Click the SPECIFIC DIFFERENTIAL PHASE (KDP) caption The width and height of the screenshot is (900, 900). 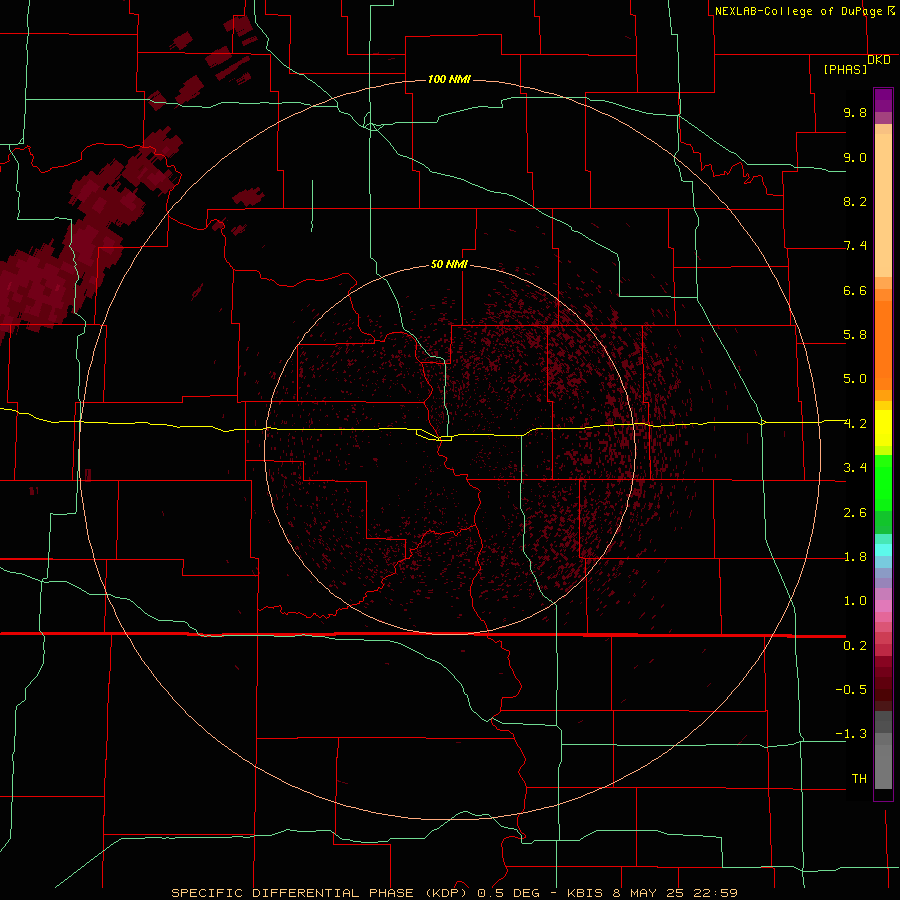pyautogui.click(x=321, y=893)
